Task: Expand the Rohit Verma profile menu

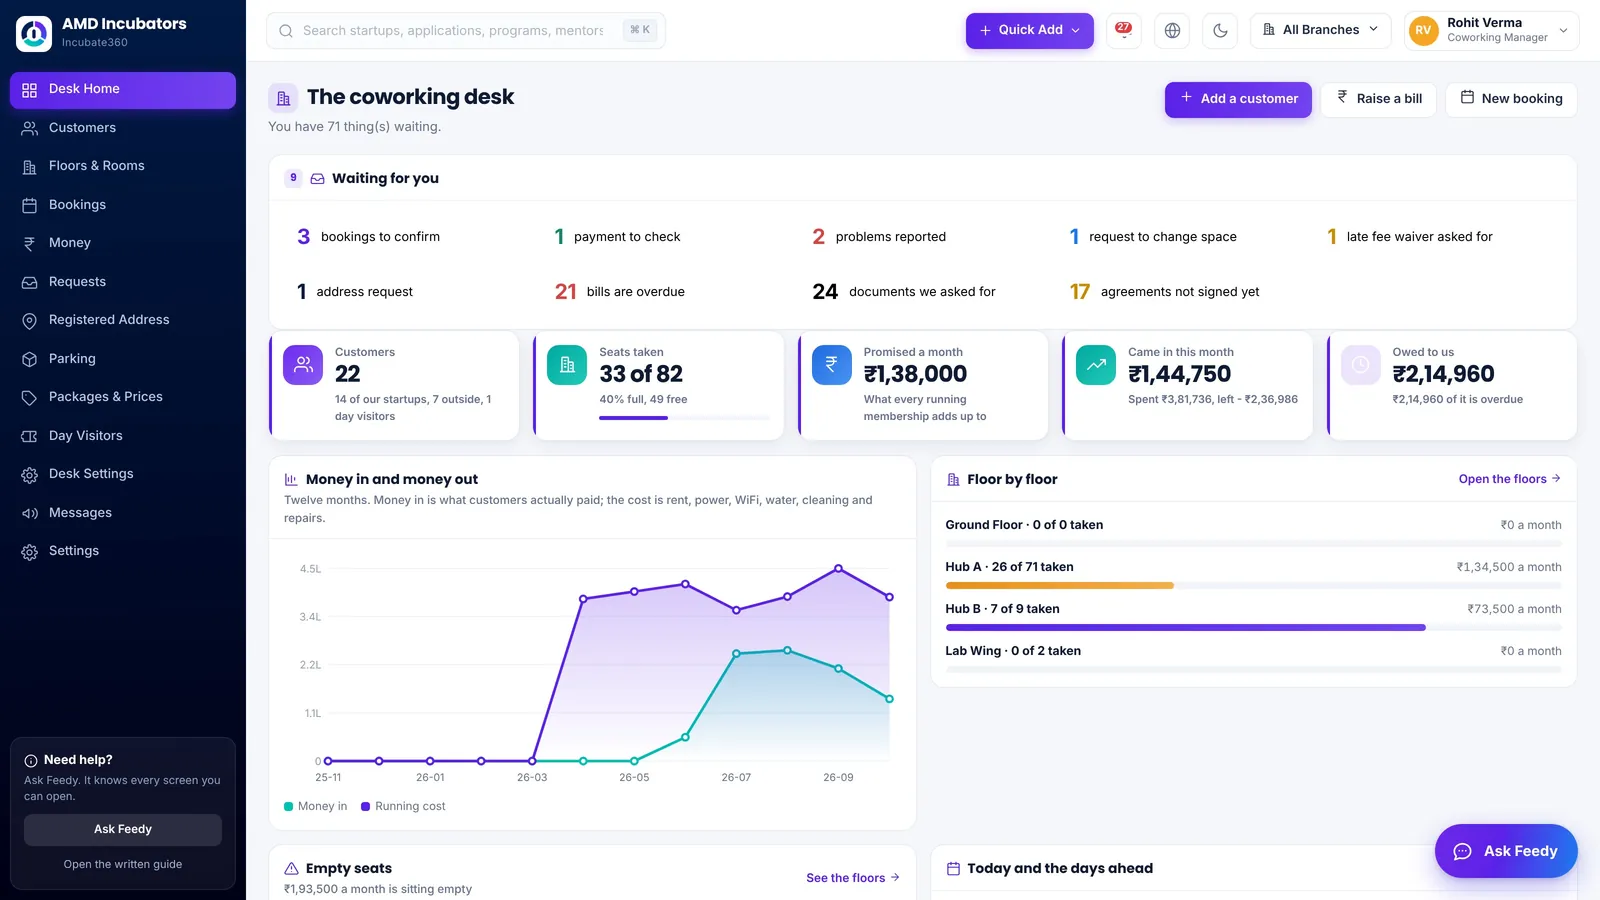Action: pyautogui.click(x=1491, y=30)
